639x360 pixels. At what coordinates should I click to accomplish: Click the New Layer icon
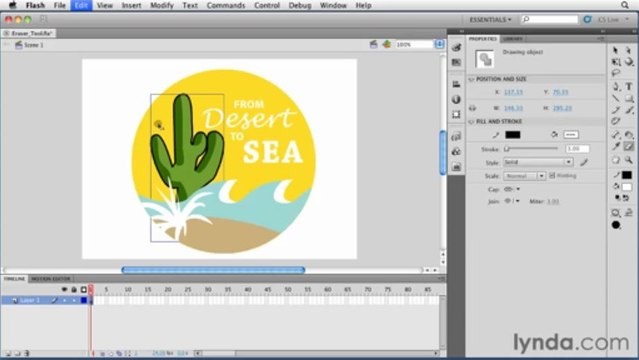tap(8, 353)
